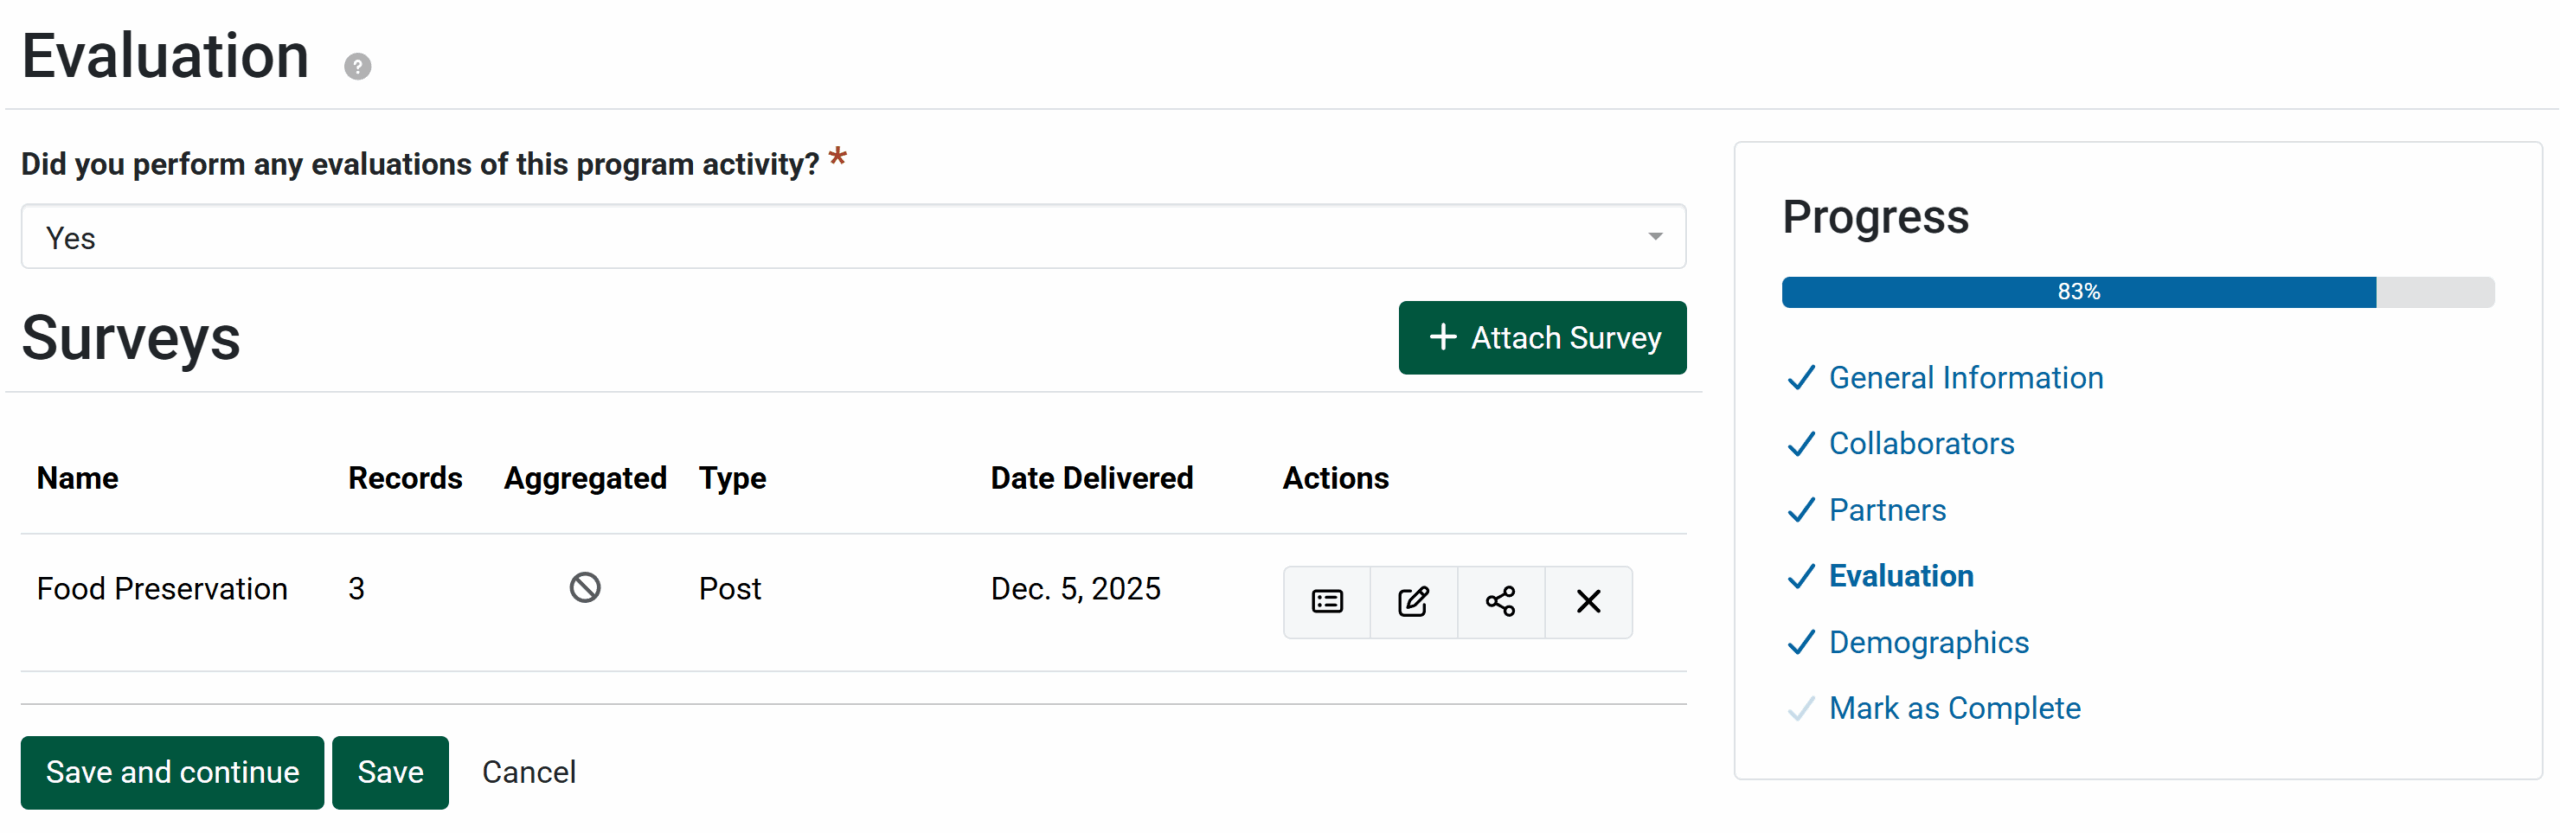
Task: Go to General Information step
Action: pyautogui.click(x=1965, y=378)
